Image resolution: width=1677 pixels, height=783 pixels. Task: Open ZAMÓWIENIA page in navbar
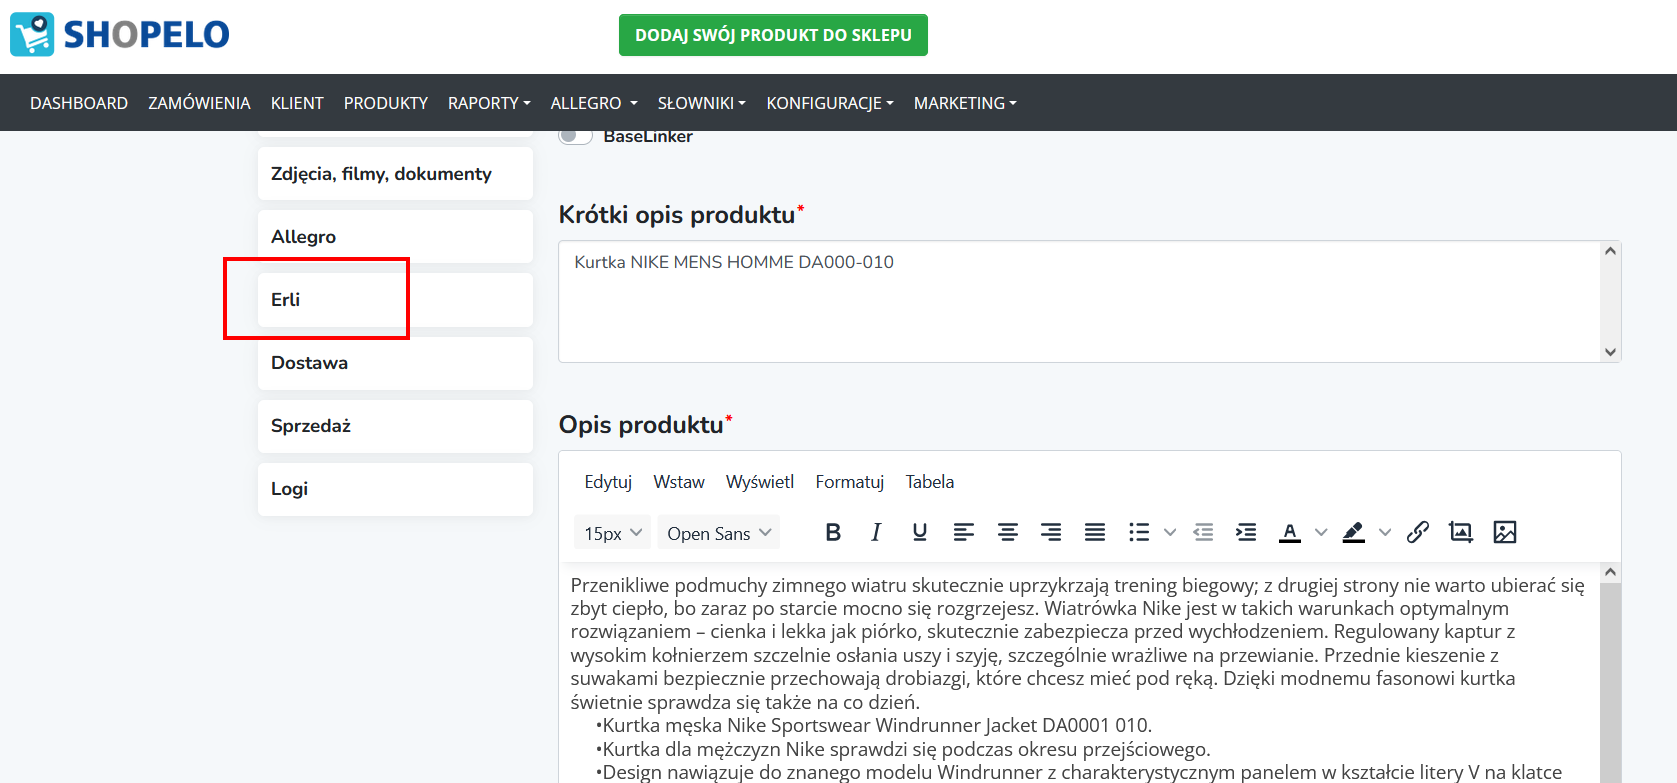(x=199, y=103)
